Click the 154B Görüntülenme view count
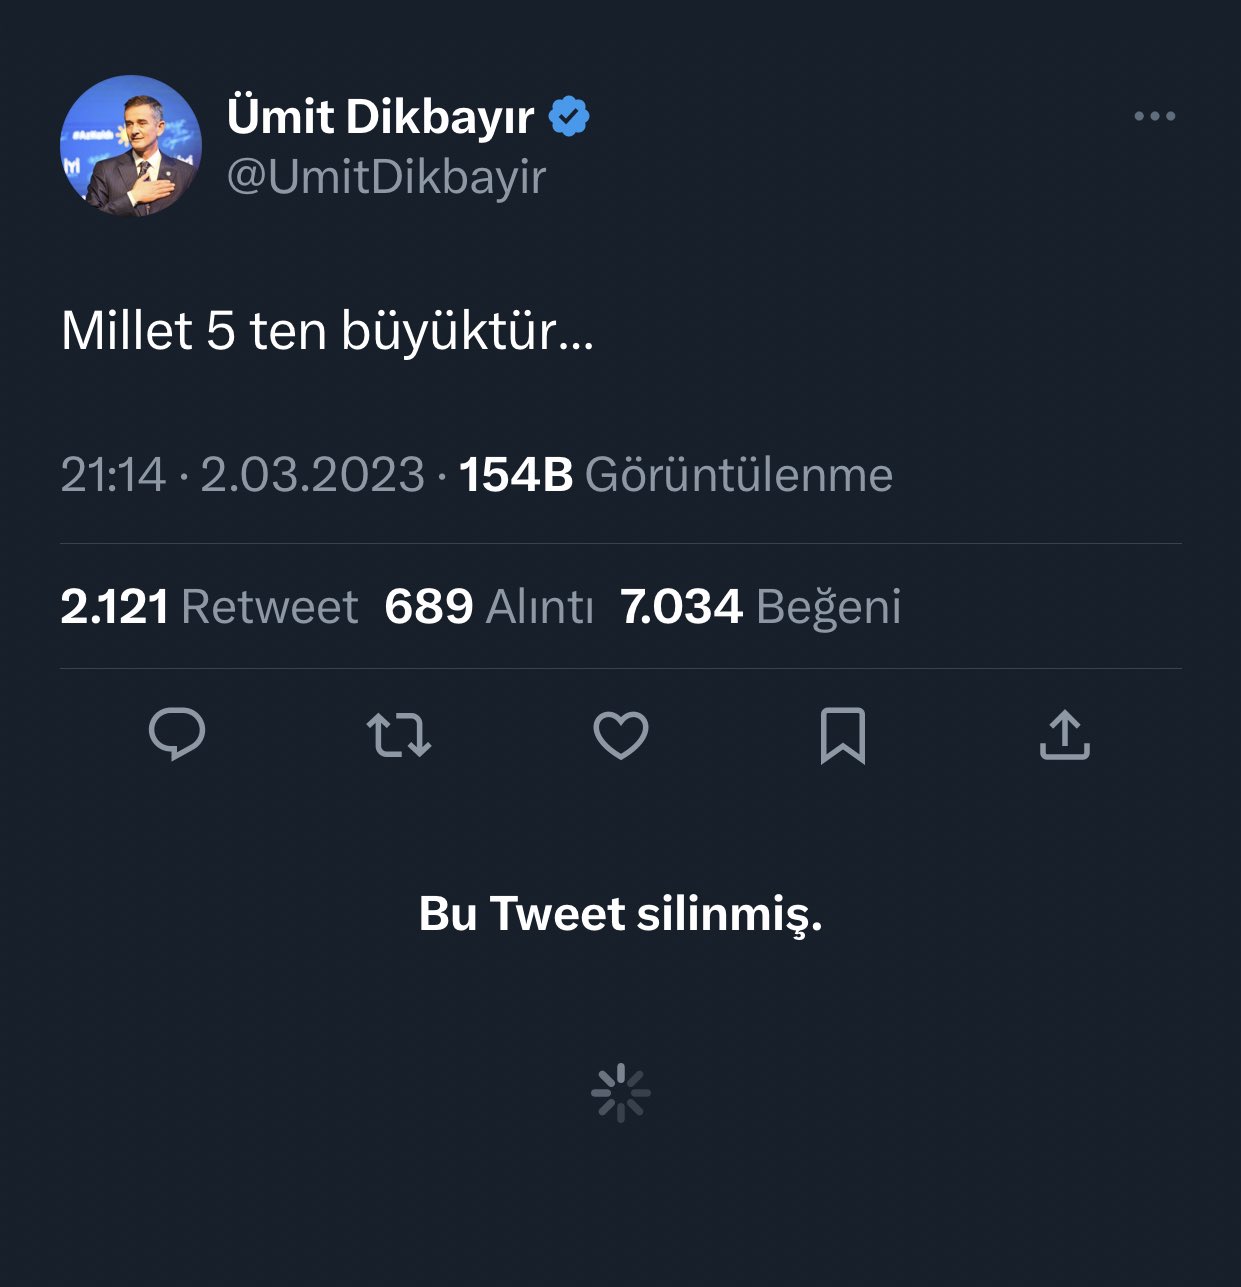 click(675, 475)
